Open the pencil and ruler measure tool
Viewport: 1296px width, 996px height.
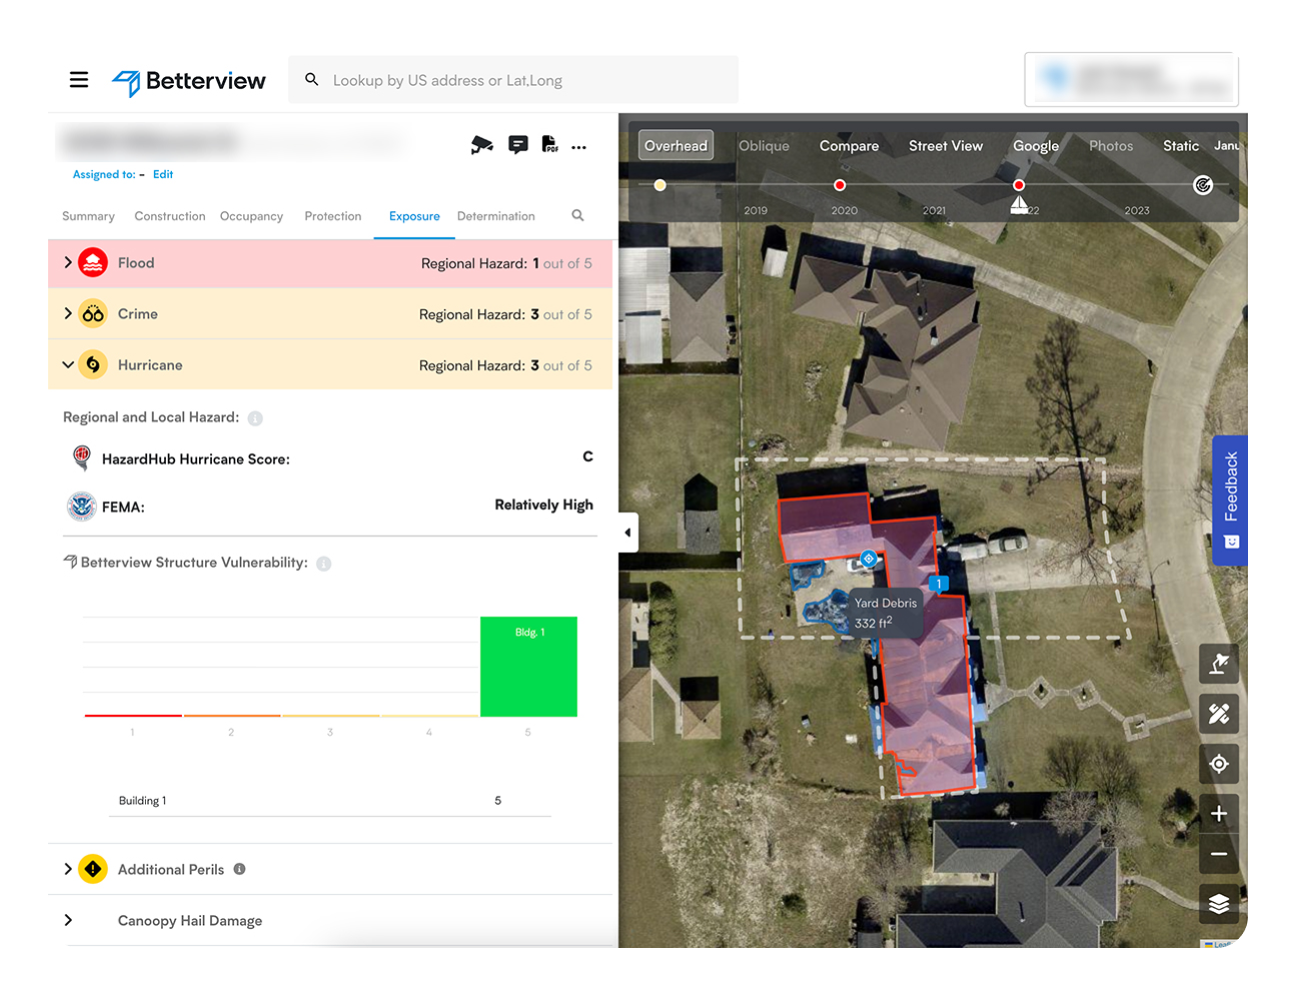[1218, 714]
